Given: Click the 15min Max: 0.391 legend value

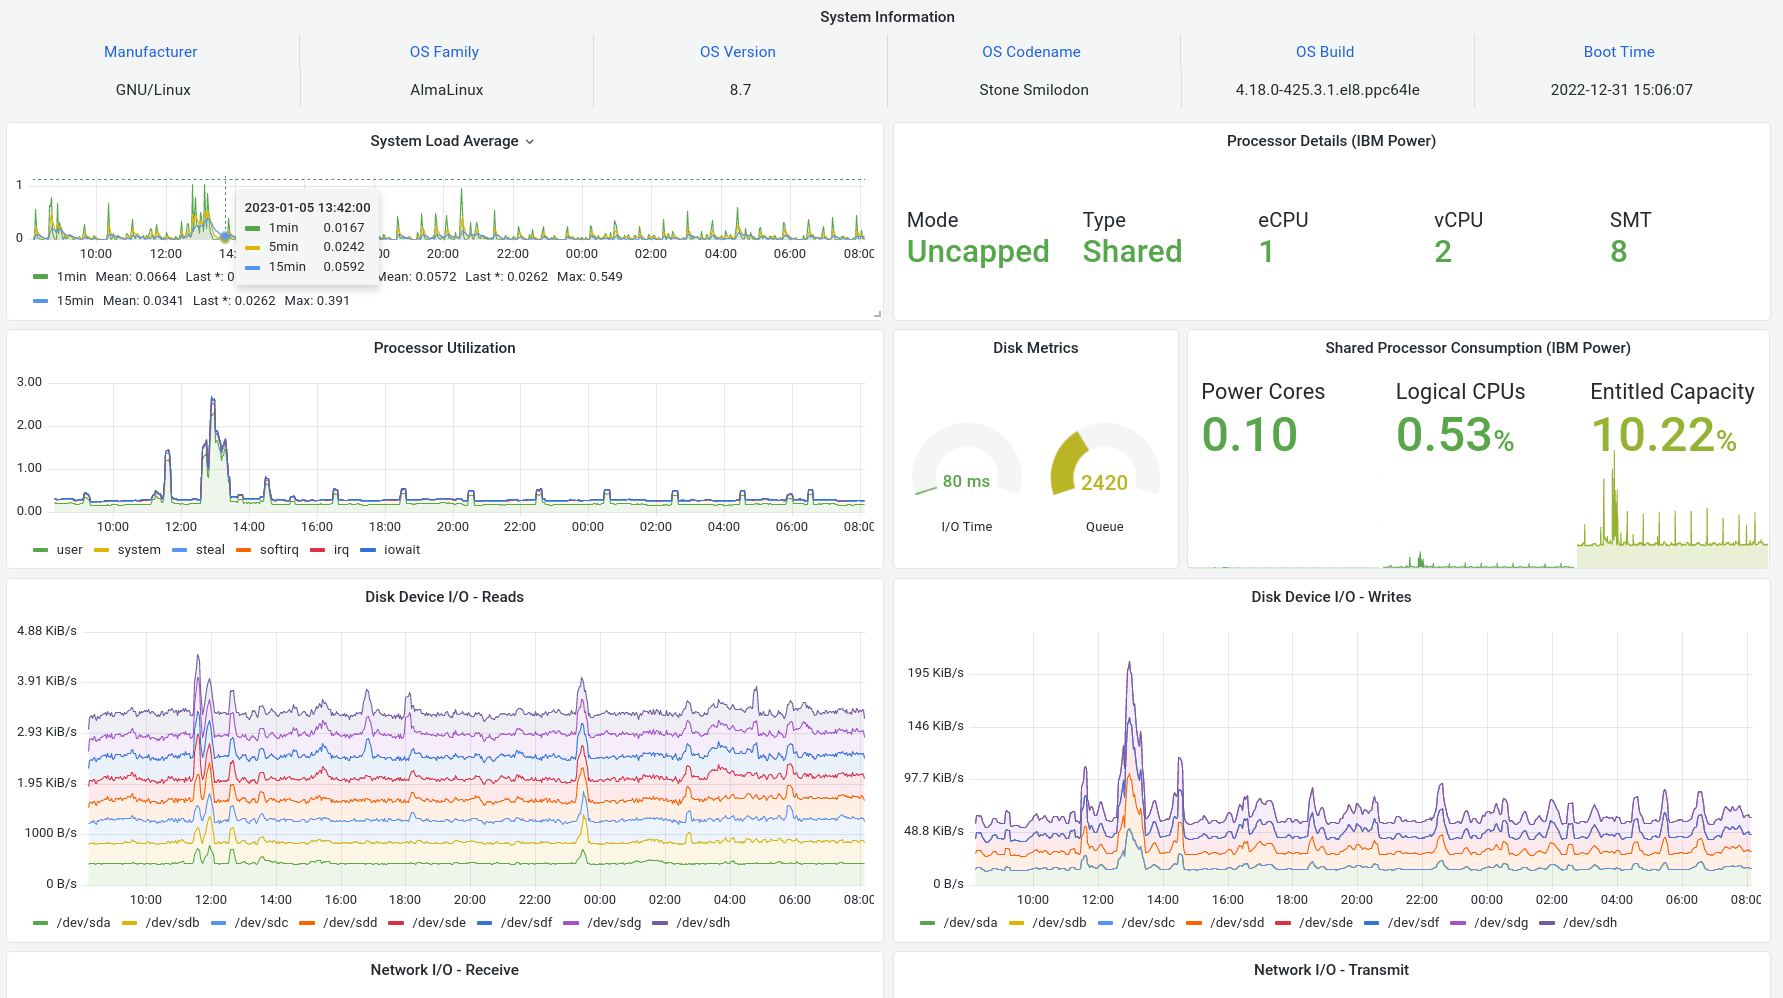Looking at the screenshot, I should tap(317, 301).
